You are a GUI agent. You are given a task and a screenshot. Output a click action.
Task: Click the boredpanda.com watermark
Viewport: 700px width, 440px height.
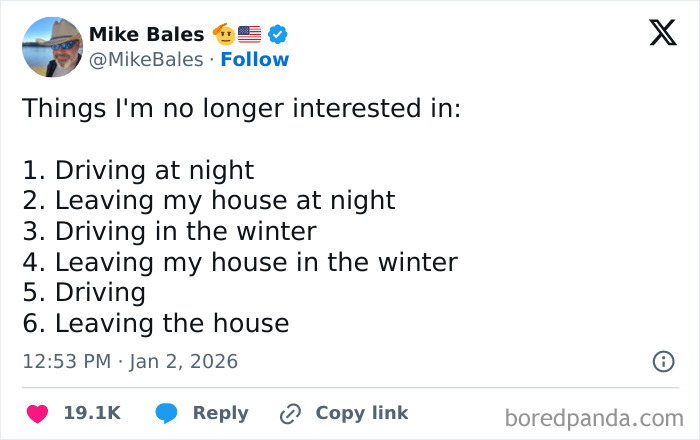tap(594, 416)
